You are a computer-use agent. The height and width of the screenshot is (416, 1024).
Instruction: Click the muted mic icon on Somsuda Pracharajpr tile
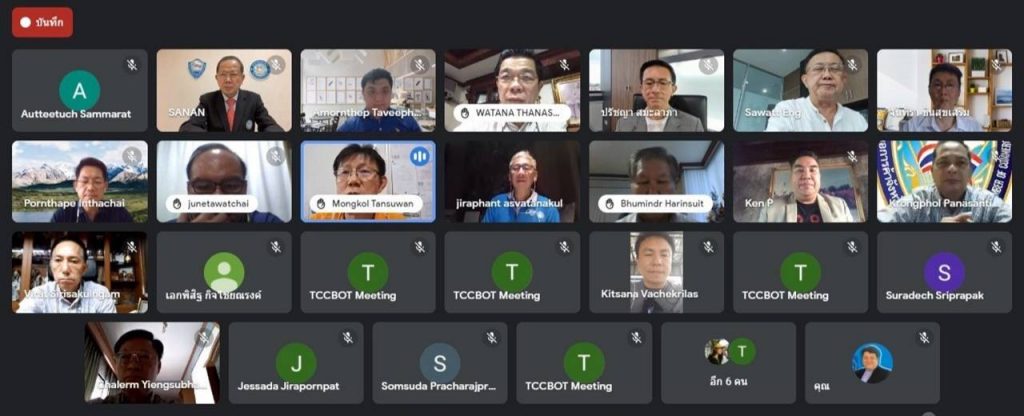tap(492, 338)
